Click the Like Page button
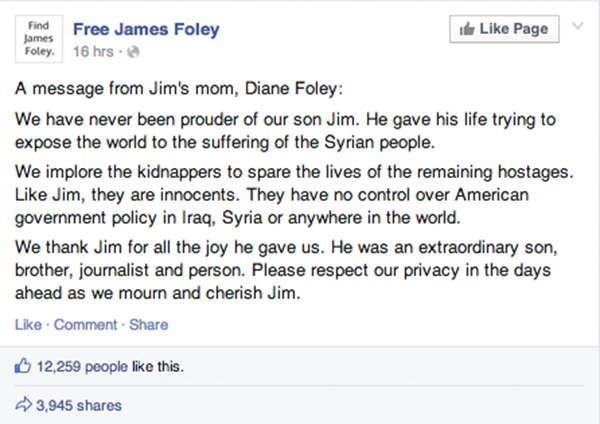 point(504,29)
